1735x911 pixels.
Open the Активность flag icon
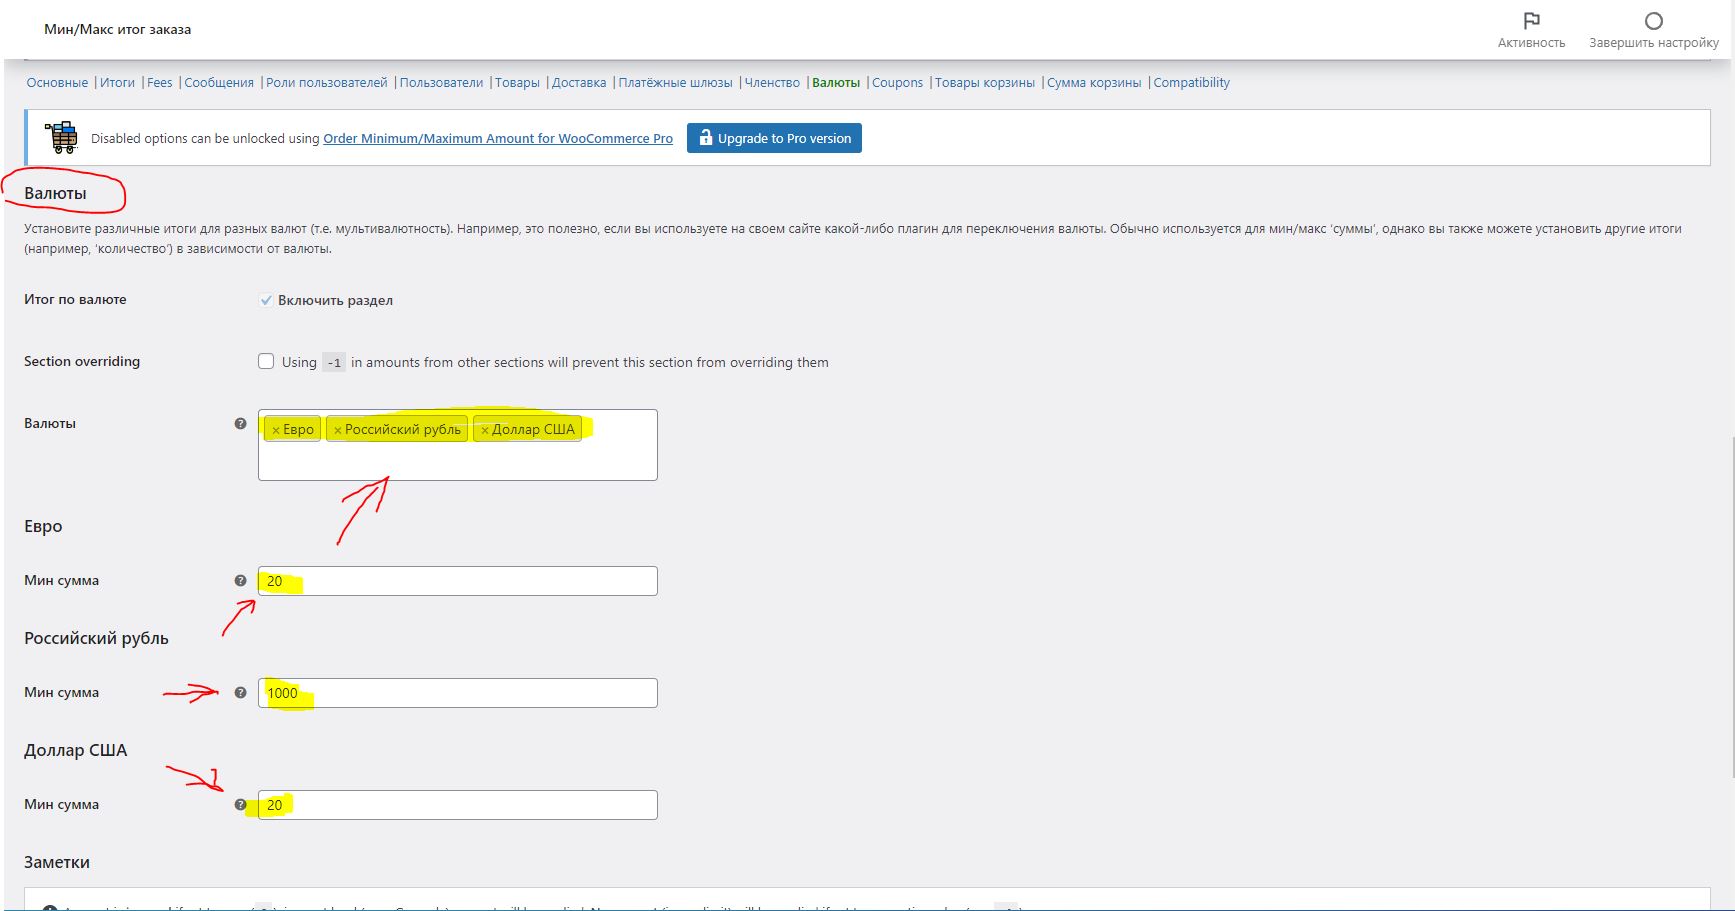tap(1531, 21)
